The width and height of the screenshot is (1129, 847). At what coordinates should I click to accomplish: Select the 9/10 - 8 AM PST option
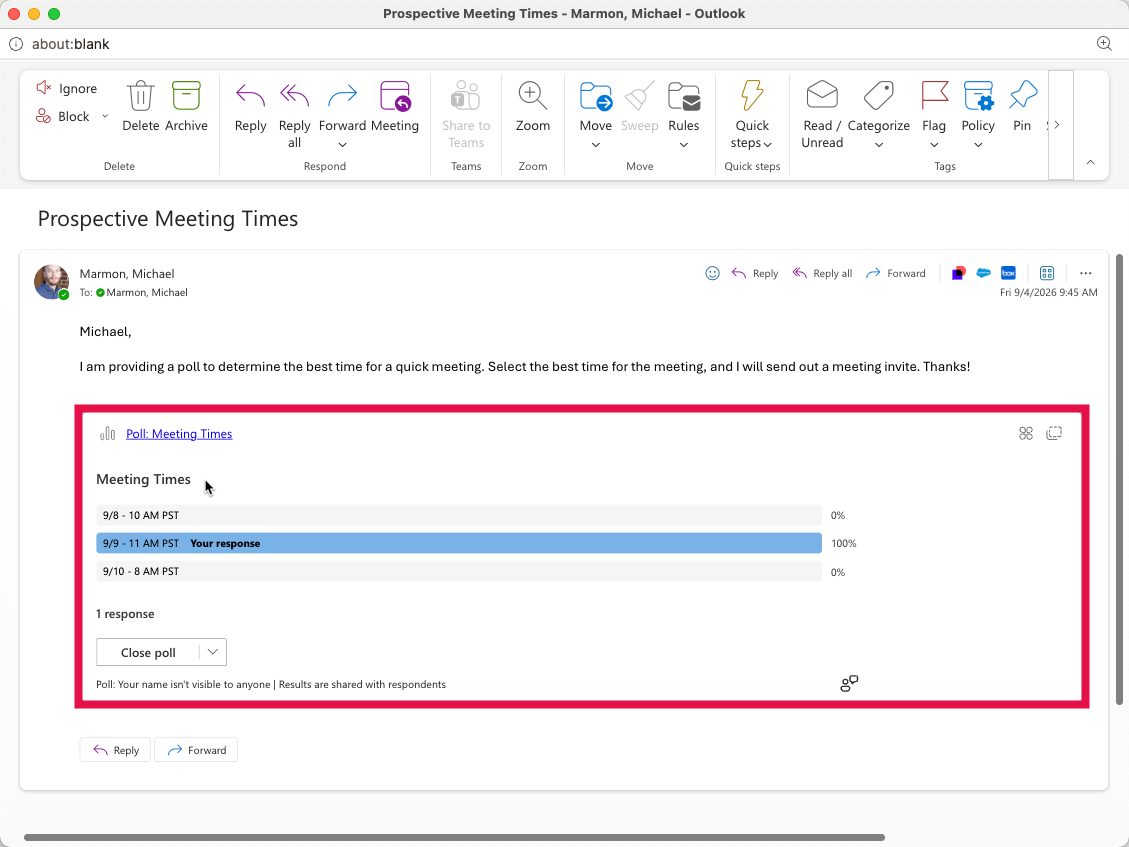click(x=459, y=571)
